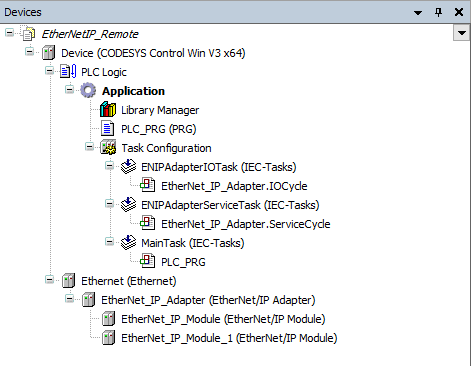Click the Application gear icon

[x=88, y=91]
